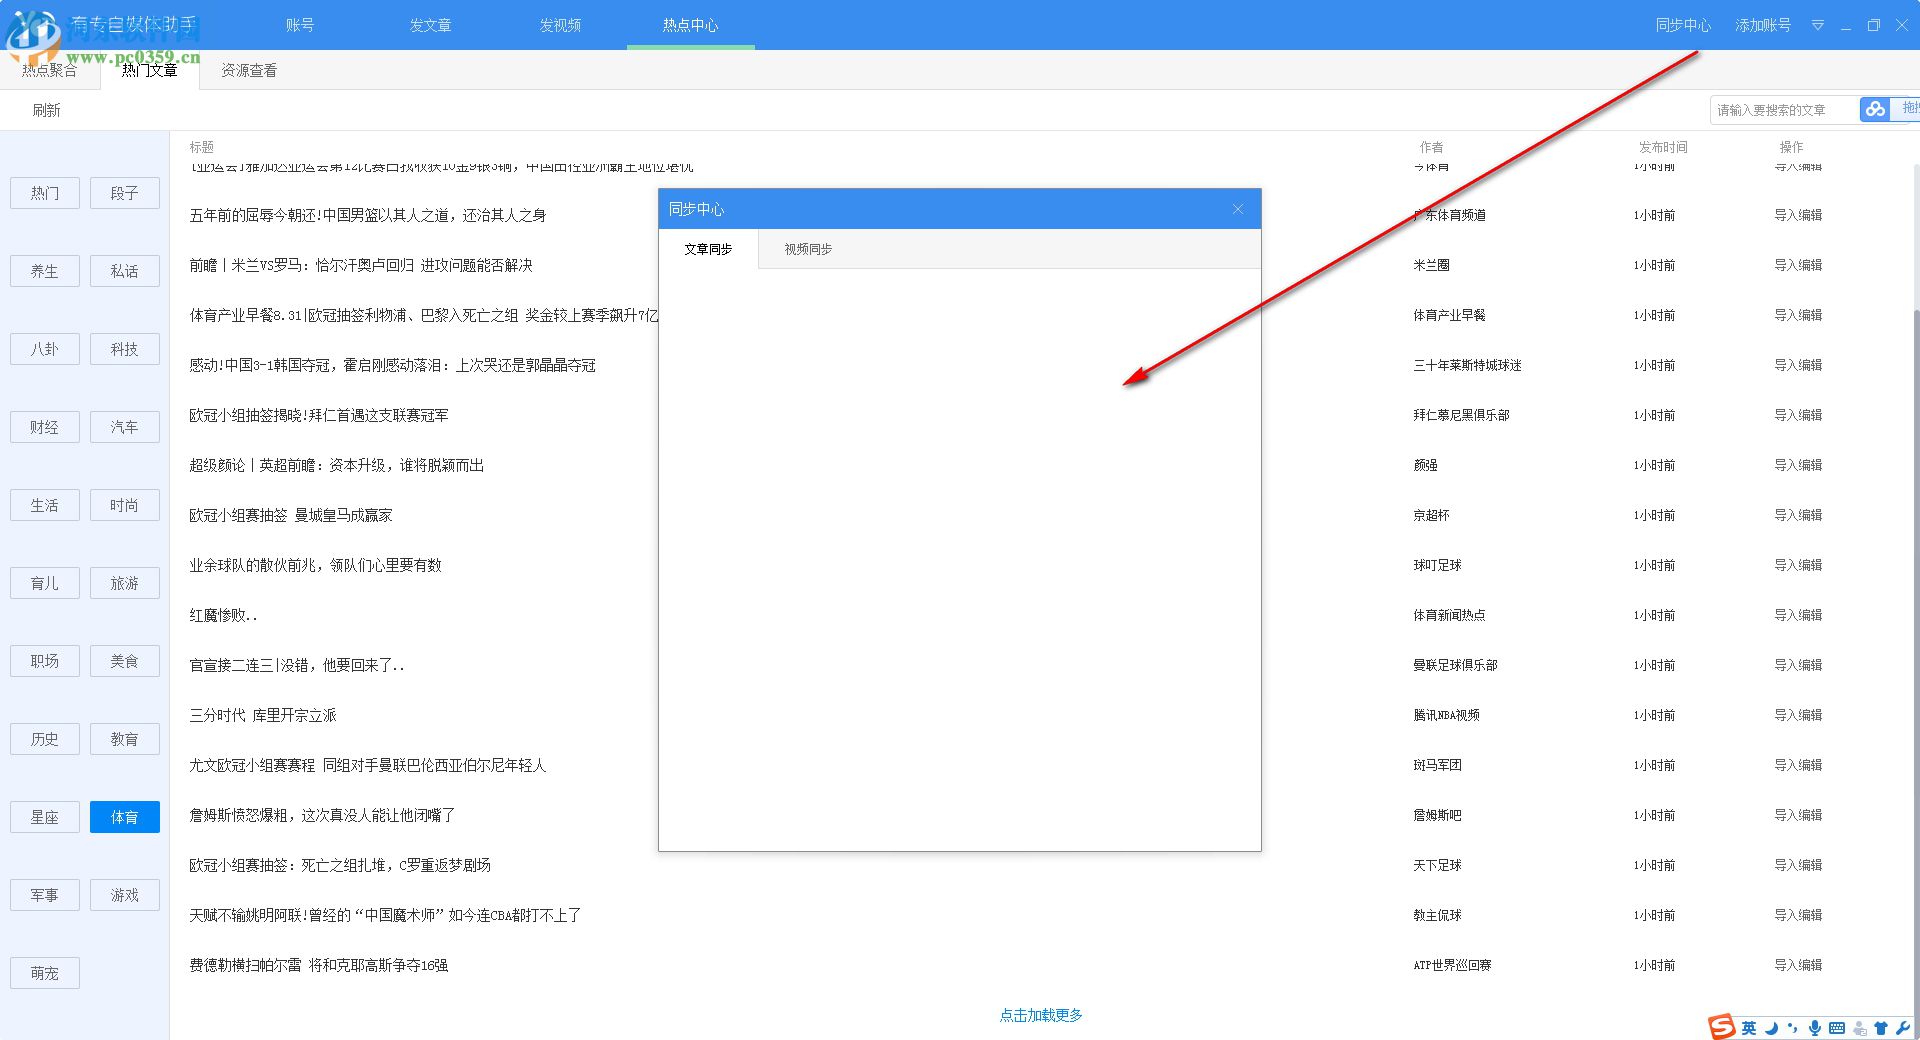The height and width of the screenshot is (1040, 1920).
Task: Select the 军事 category
Action: (45, 895)
